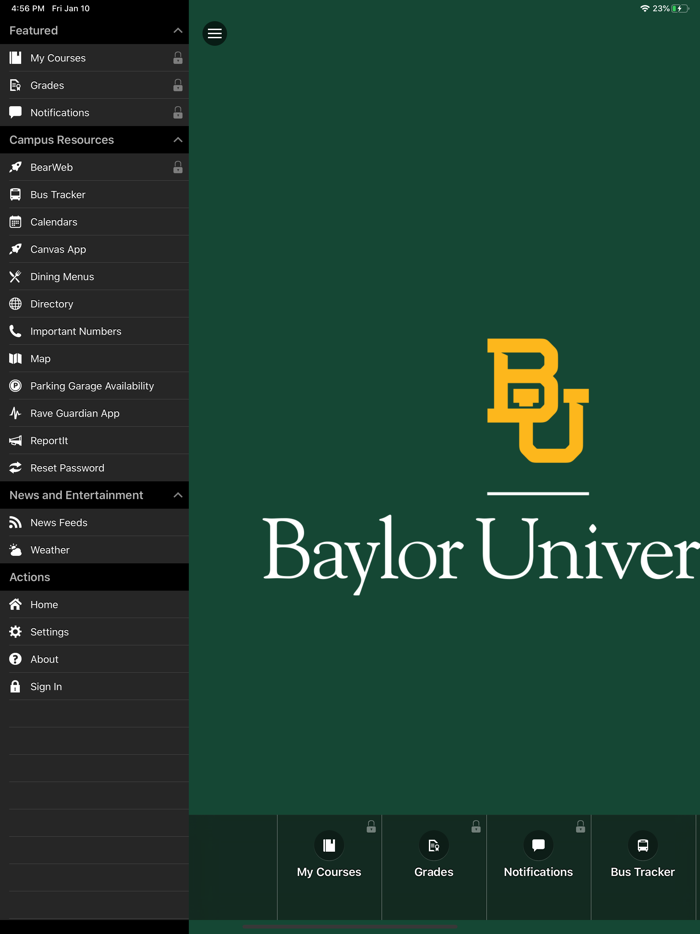The height and width of the screenshot is (934, 700).
Task: Click the Bus Tracker bus icon in sidebar
Action: pyautogui.click(x=15, y=195)
